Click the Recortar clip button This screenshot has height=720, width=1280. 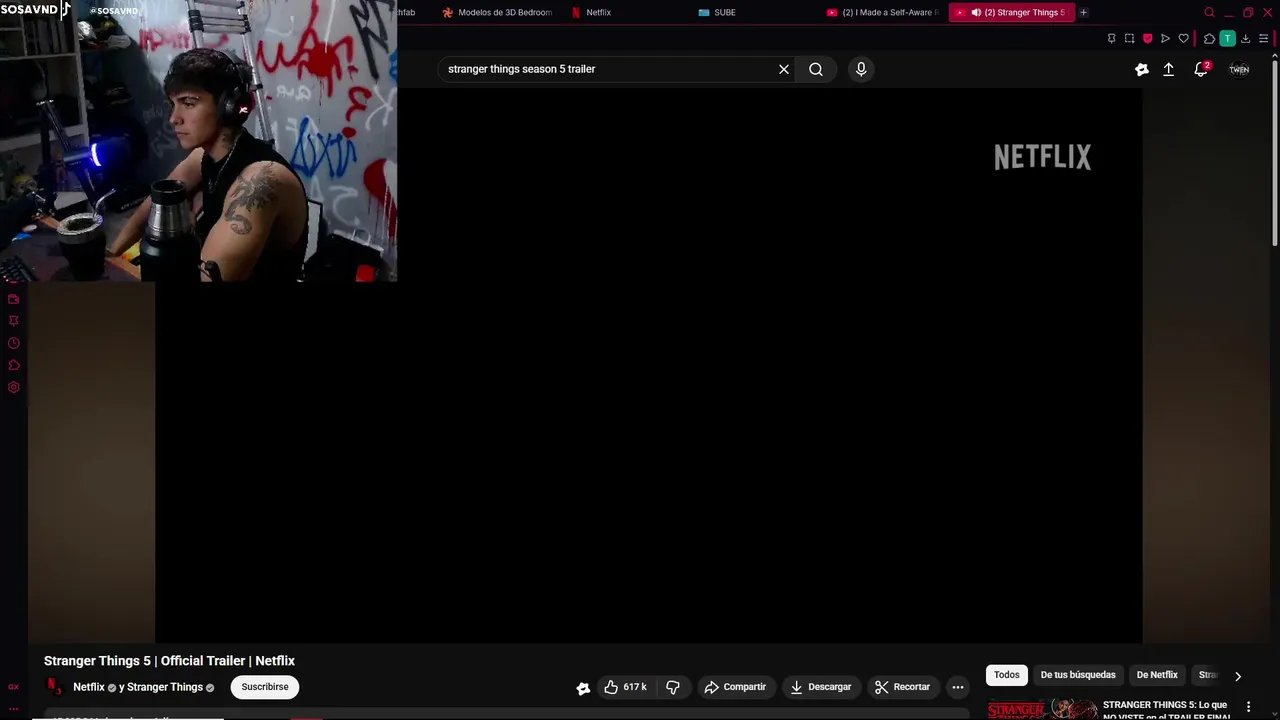[902, 687]
